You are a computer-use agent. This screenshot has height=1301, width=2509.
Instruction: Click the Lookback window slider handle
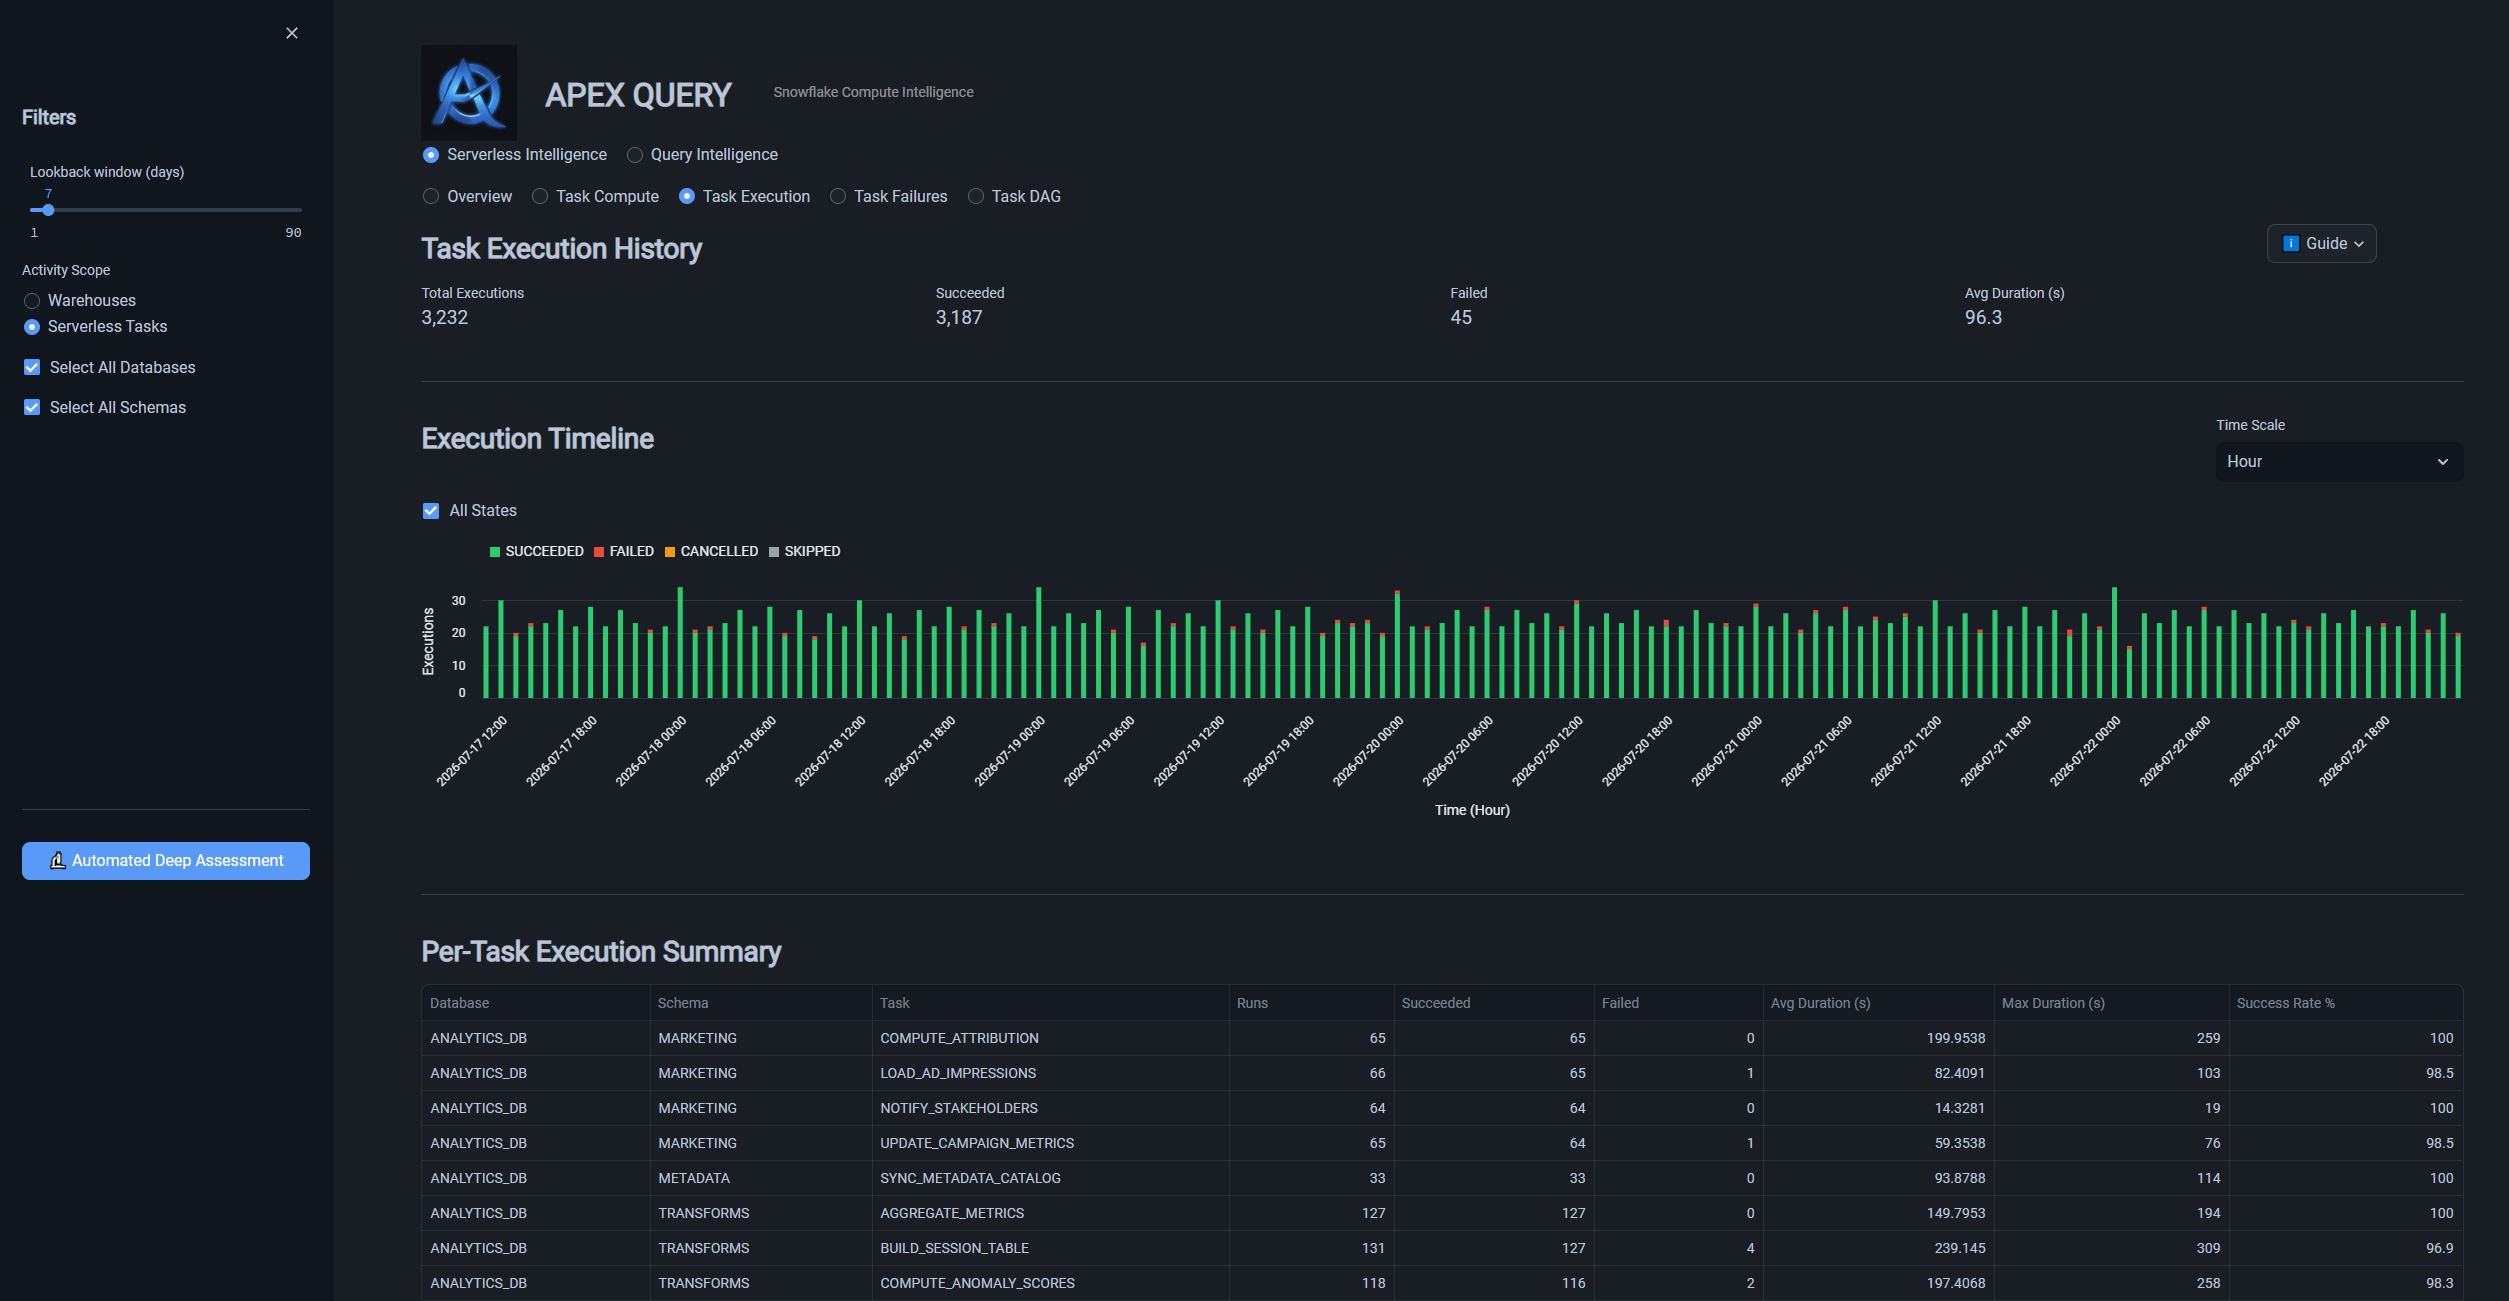pyautogui.click(x=48, y=210)
